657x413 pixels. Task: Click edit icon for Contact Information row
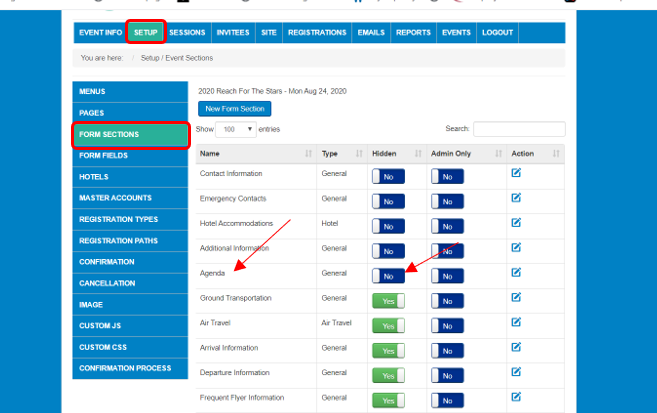pos(516,173)
